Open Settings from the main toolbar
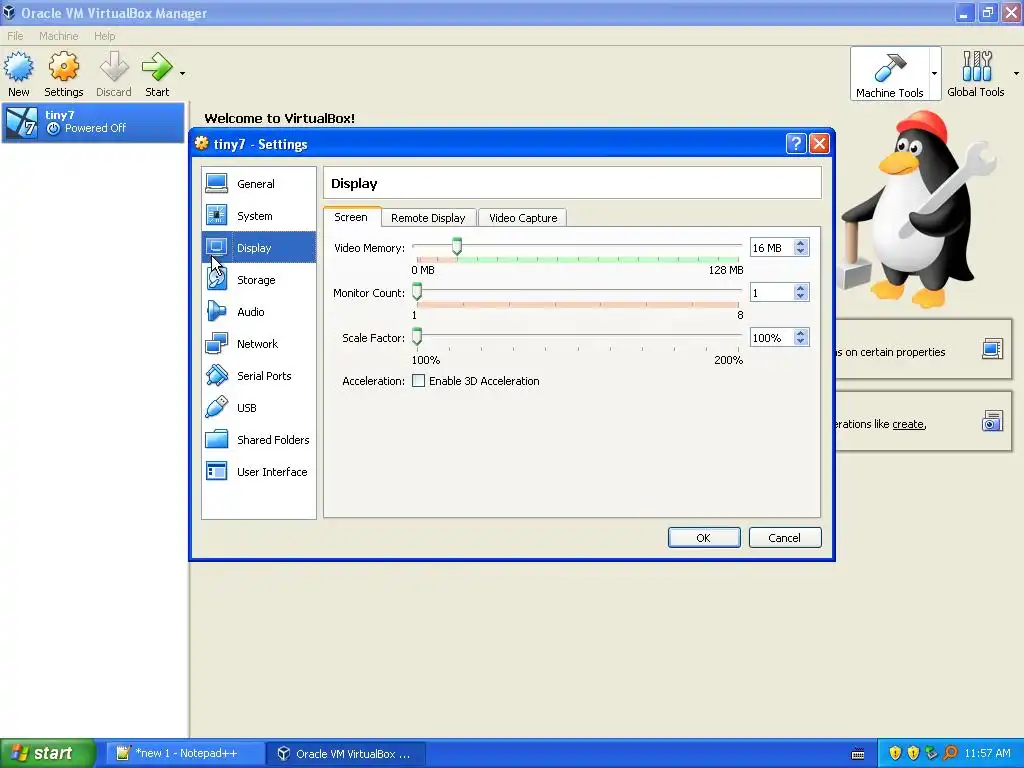 point(63,74)
